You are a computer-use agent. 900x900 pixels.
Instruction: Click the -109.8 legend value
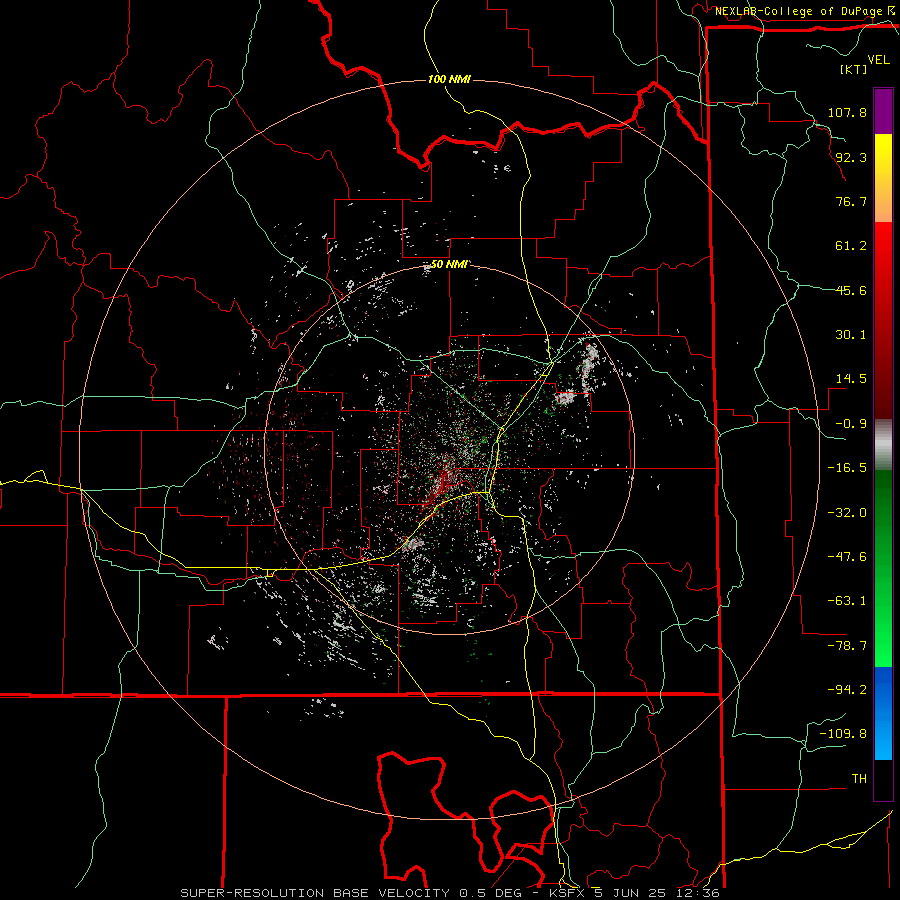pos(843,734)
